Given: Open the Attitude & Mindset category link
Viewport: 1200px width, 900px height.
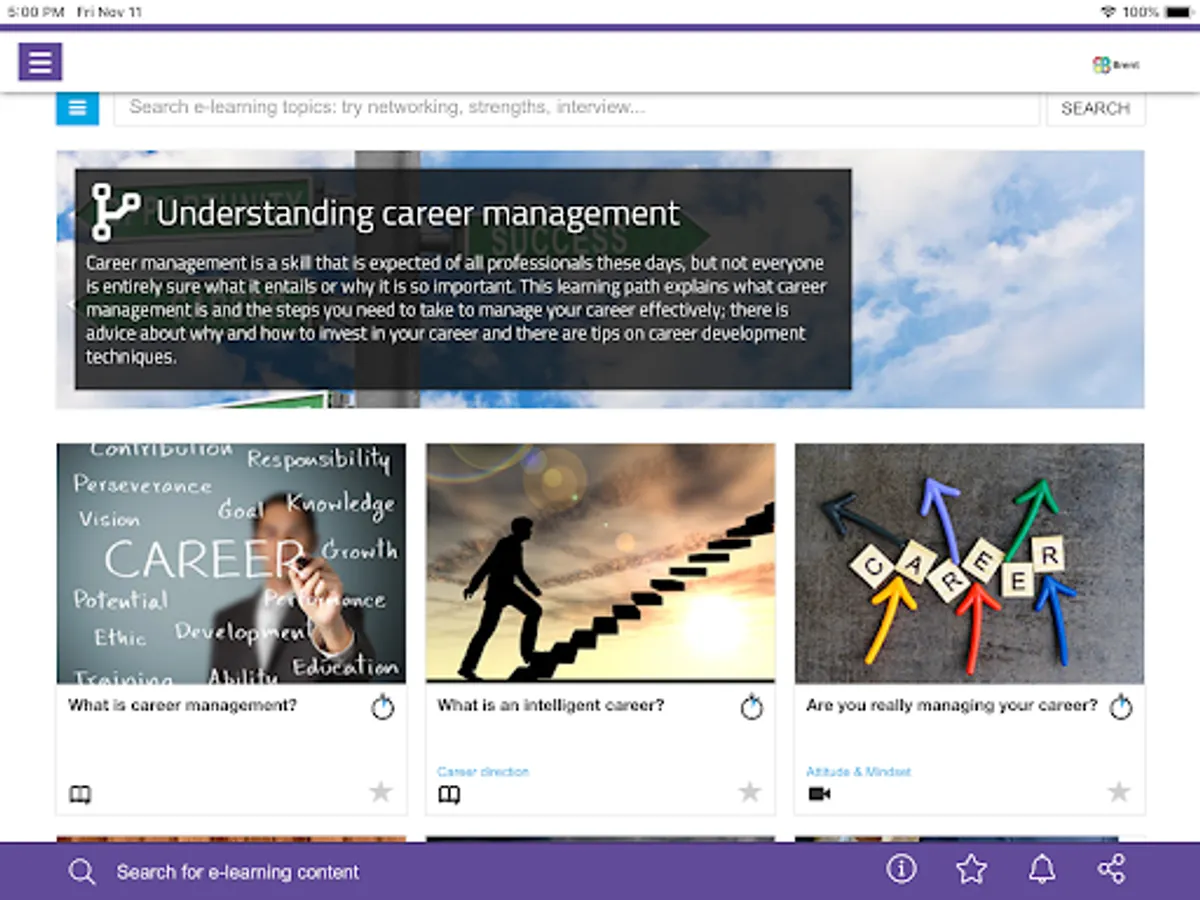Looking at the screenshot, I should click(x=858, y=772).
